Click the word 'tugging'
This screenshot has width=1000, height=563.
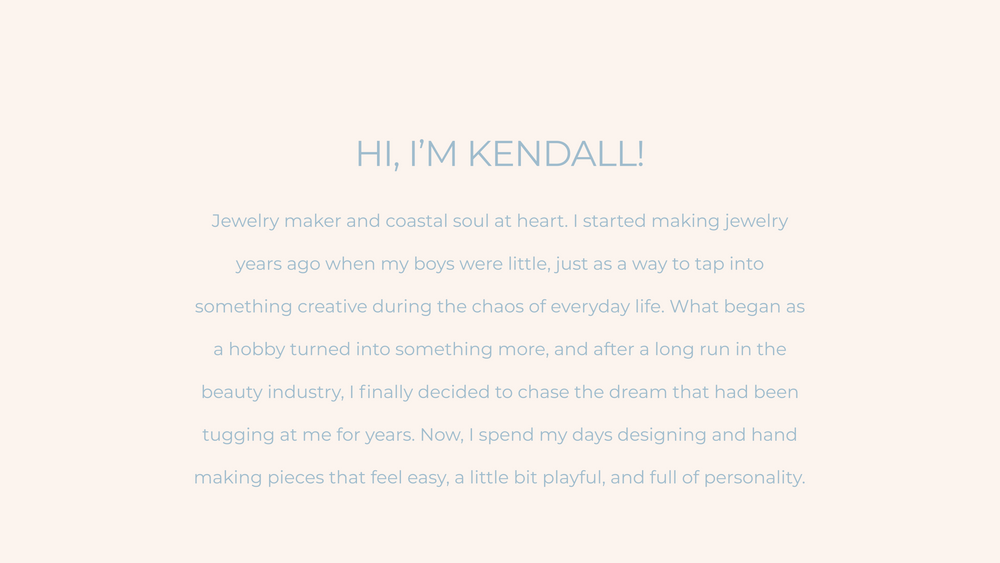tap(239, 435)
